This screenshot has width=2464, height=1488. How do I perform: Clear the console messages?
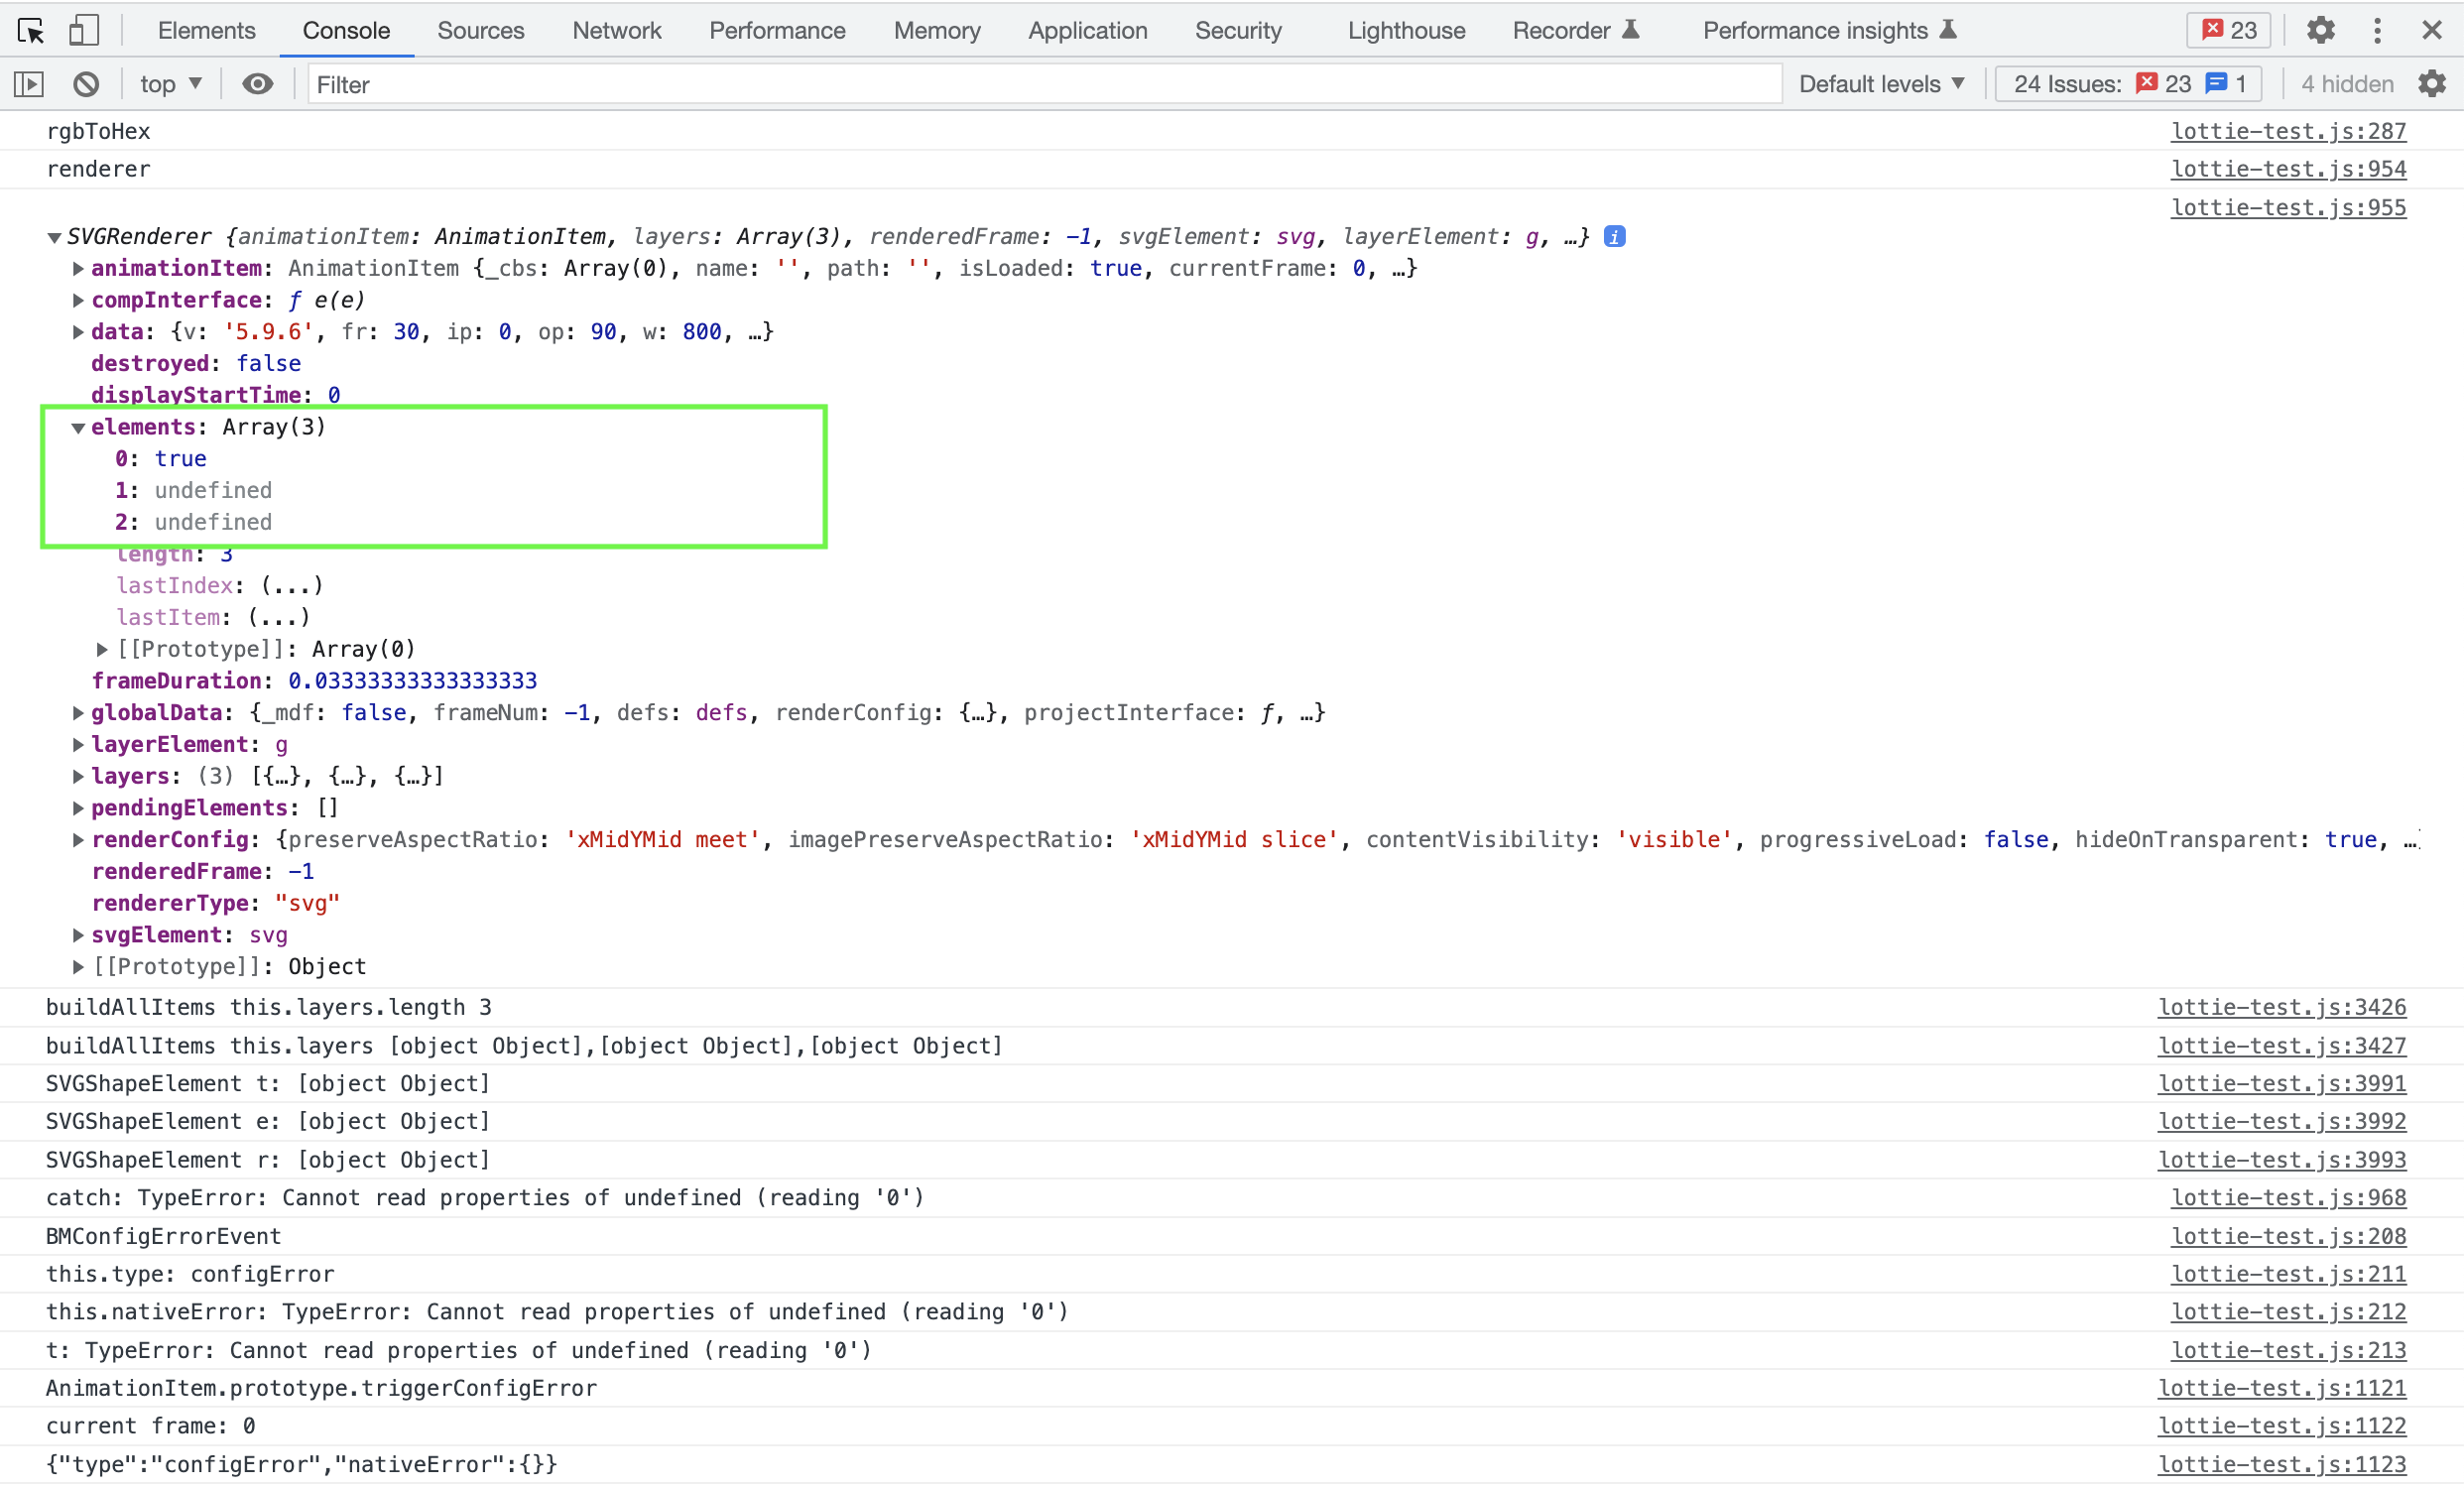tap(86, 84)
